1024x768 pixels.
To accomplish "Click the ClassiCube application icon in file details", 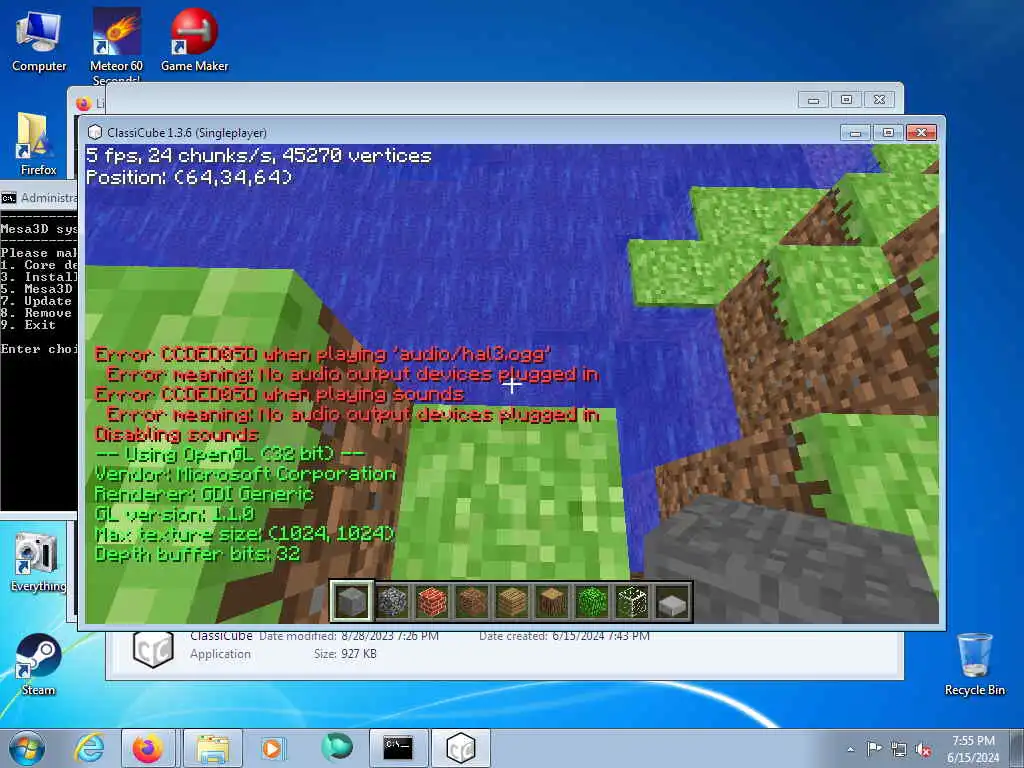I will click(x=153, y=648).
